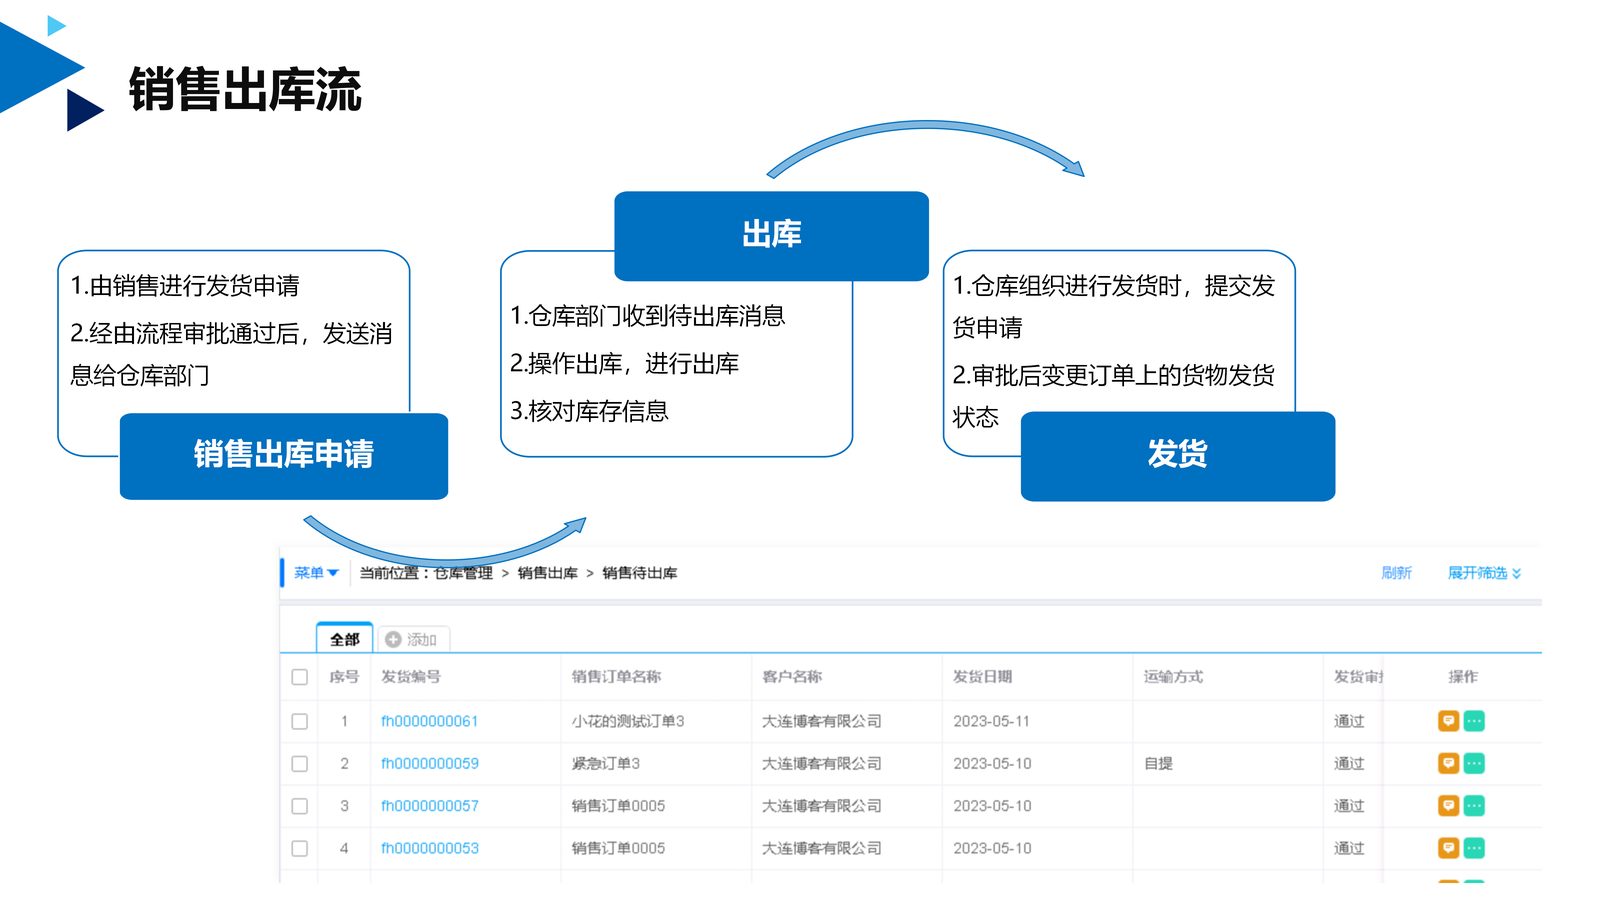Click the blue 出库 box
Screen dimensions: 1600x900
coord(771,235)
